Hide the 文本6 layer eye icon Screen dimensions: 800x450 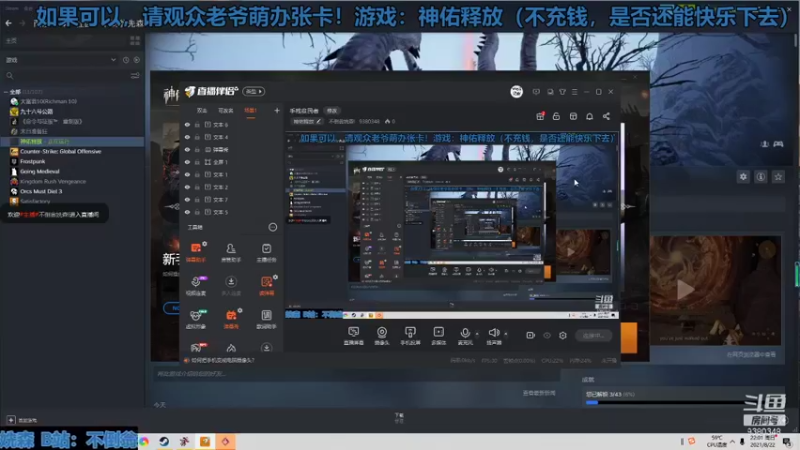[187, 124]
